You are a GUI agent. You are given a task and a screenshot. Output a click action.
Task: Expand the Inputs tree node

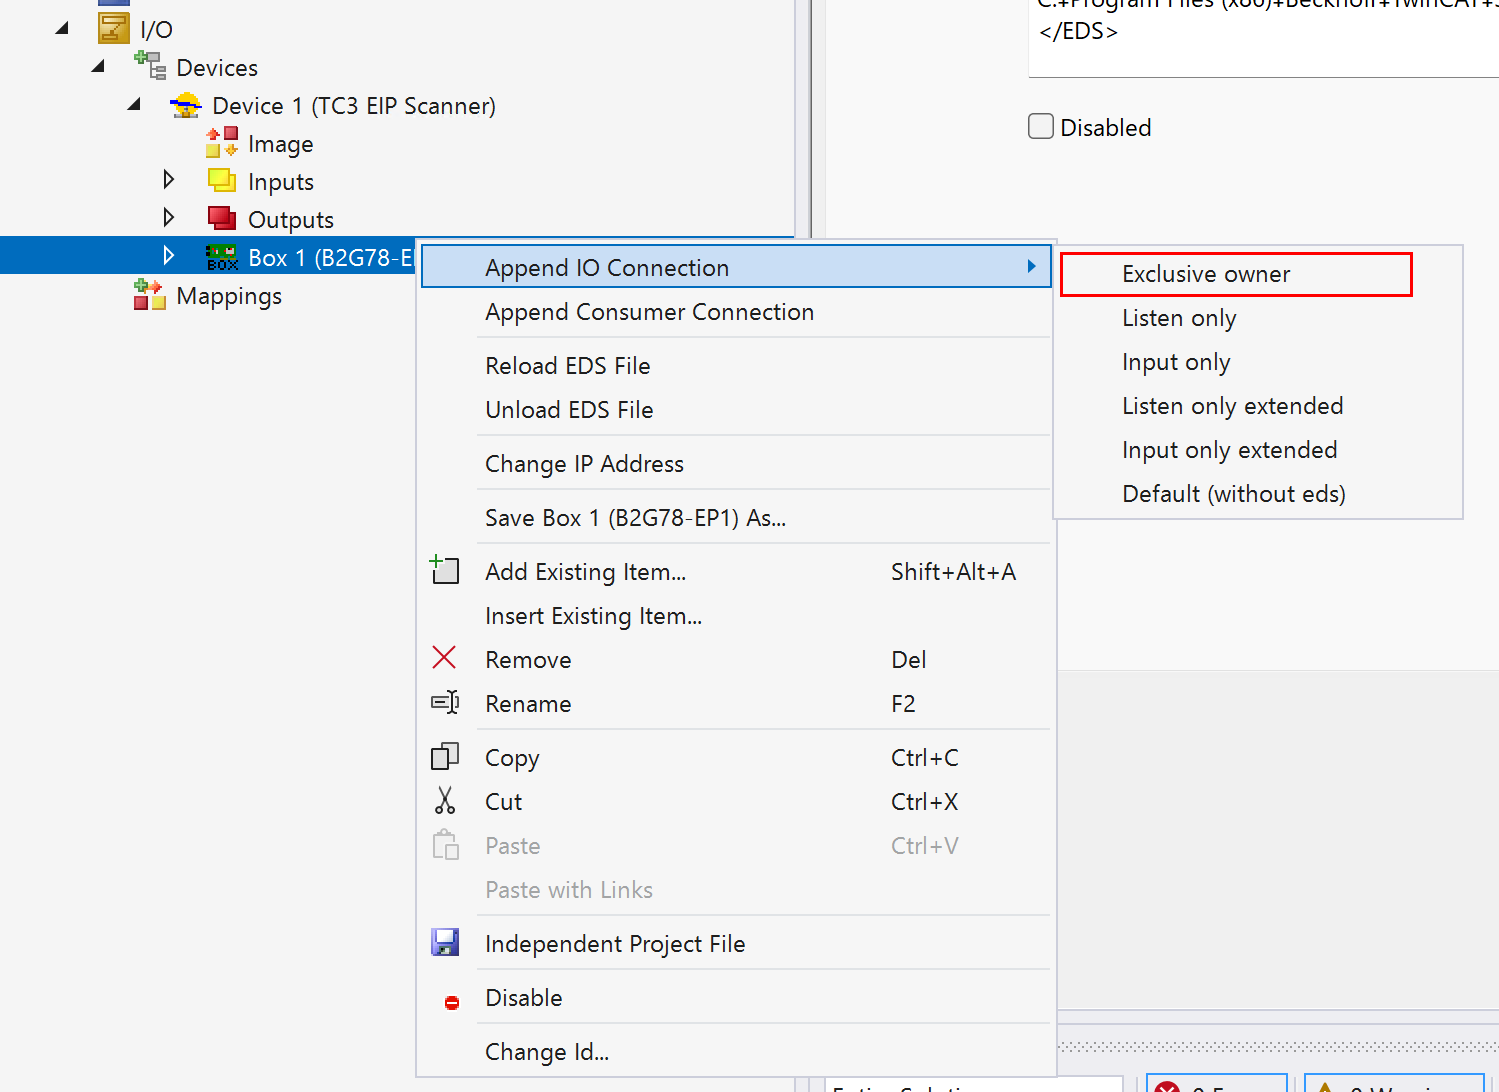pyautogui.click(x=168, y=180)
